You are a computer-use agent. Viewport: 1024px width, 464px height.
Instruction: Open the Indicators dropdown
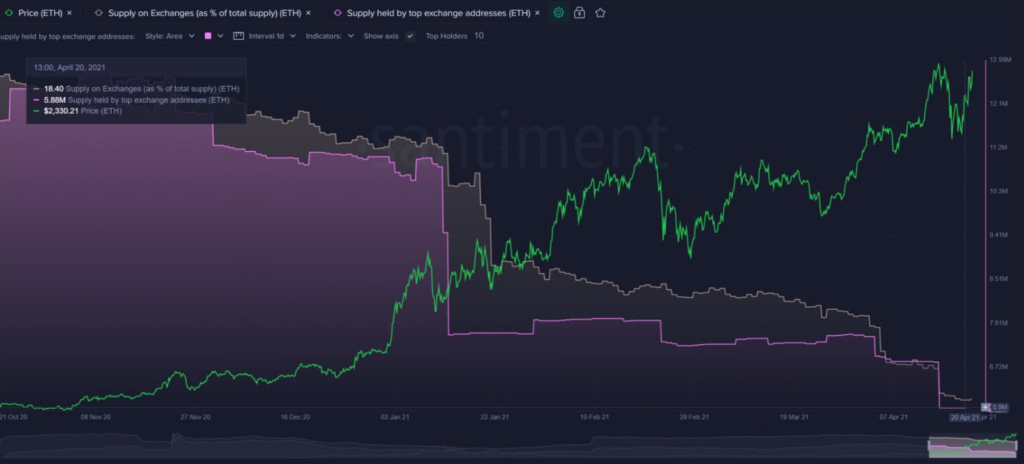pos(330,36)
